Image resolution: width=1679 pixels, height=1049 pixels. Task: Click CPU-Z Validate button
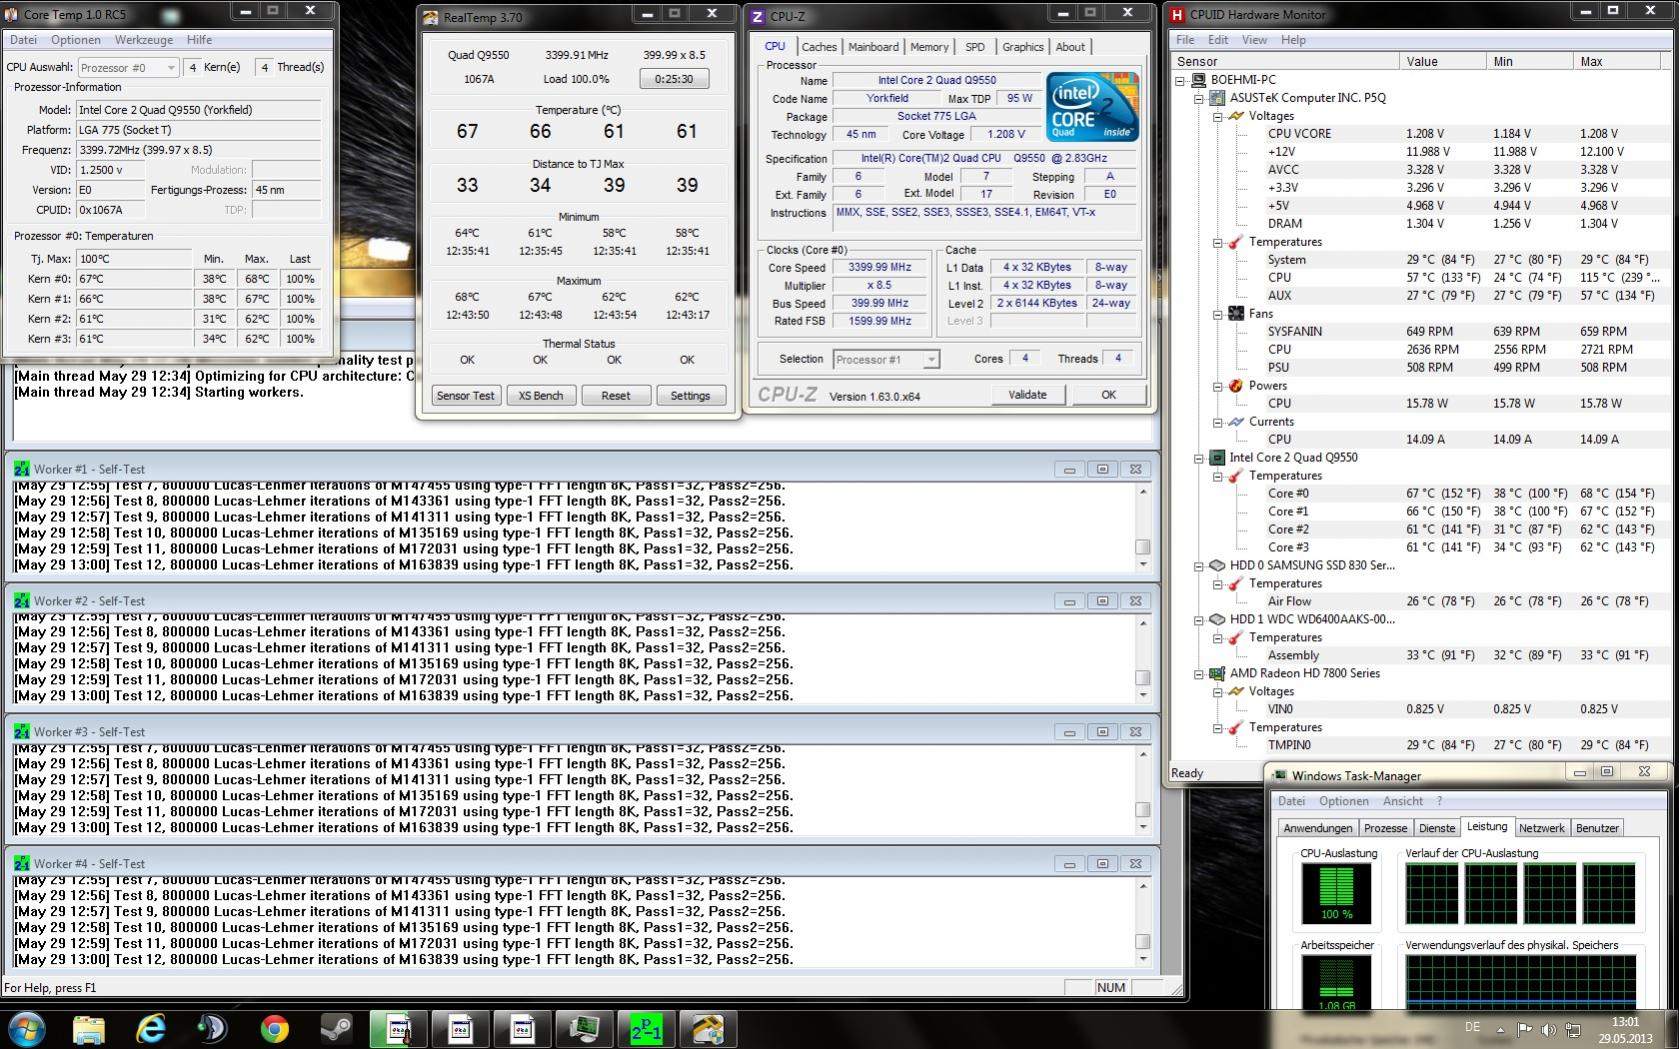coord(1027,395)
